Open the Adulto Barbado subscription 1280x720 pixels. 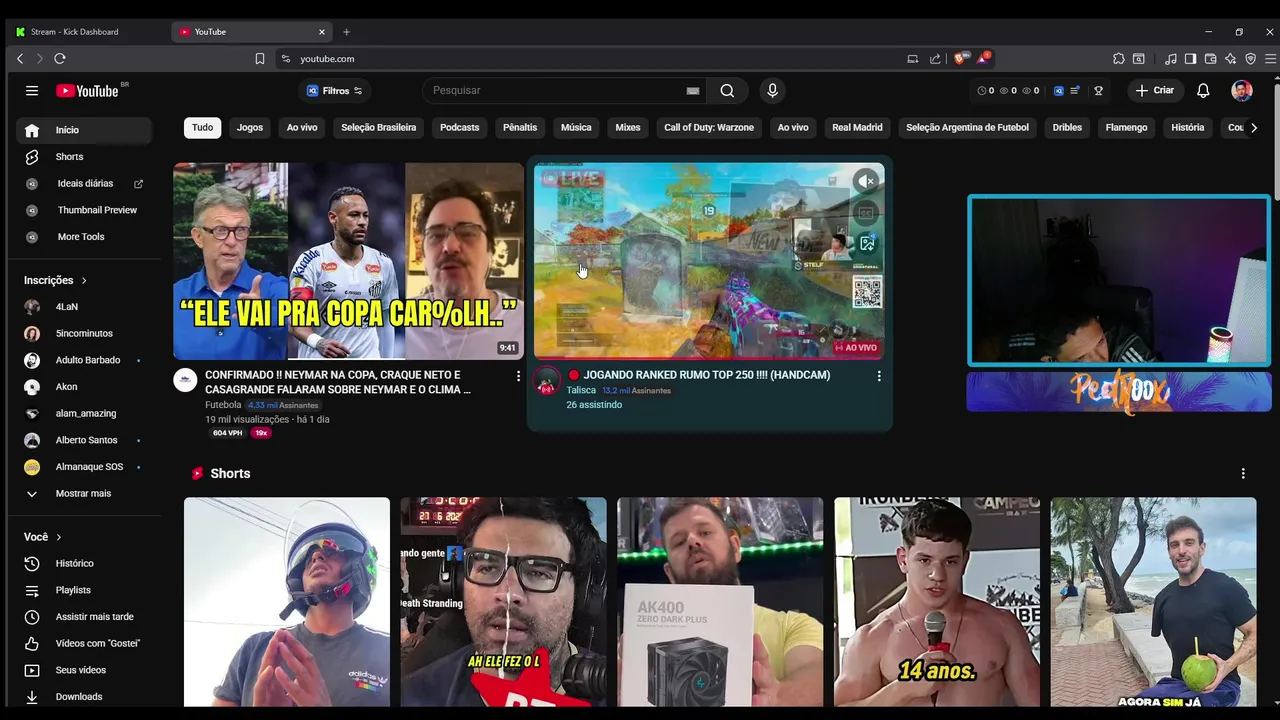(84, 360)
